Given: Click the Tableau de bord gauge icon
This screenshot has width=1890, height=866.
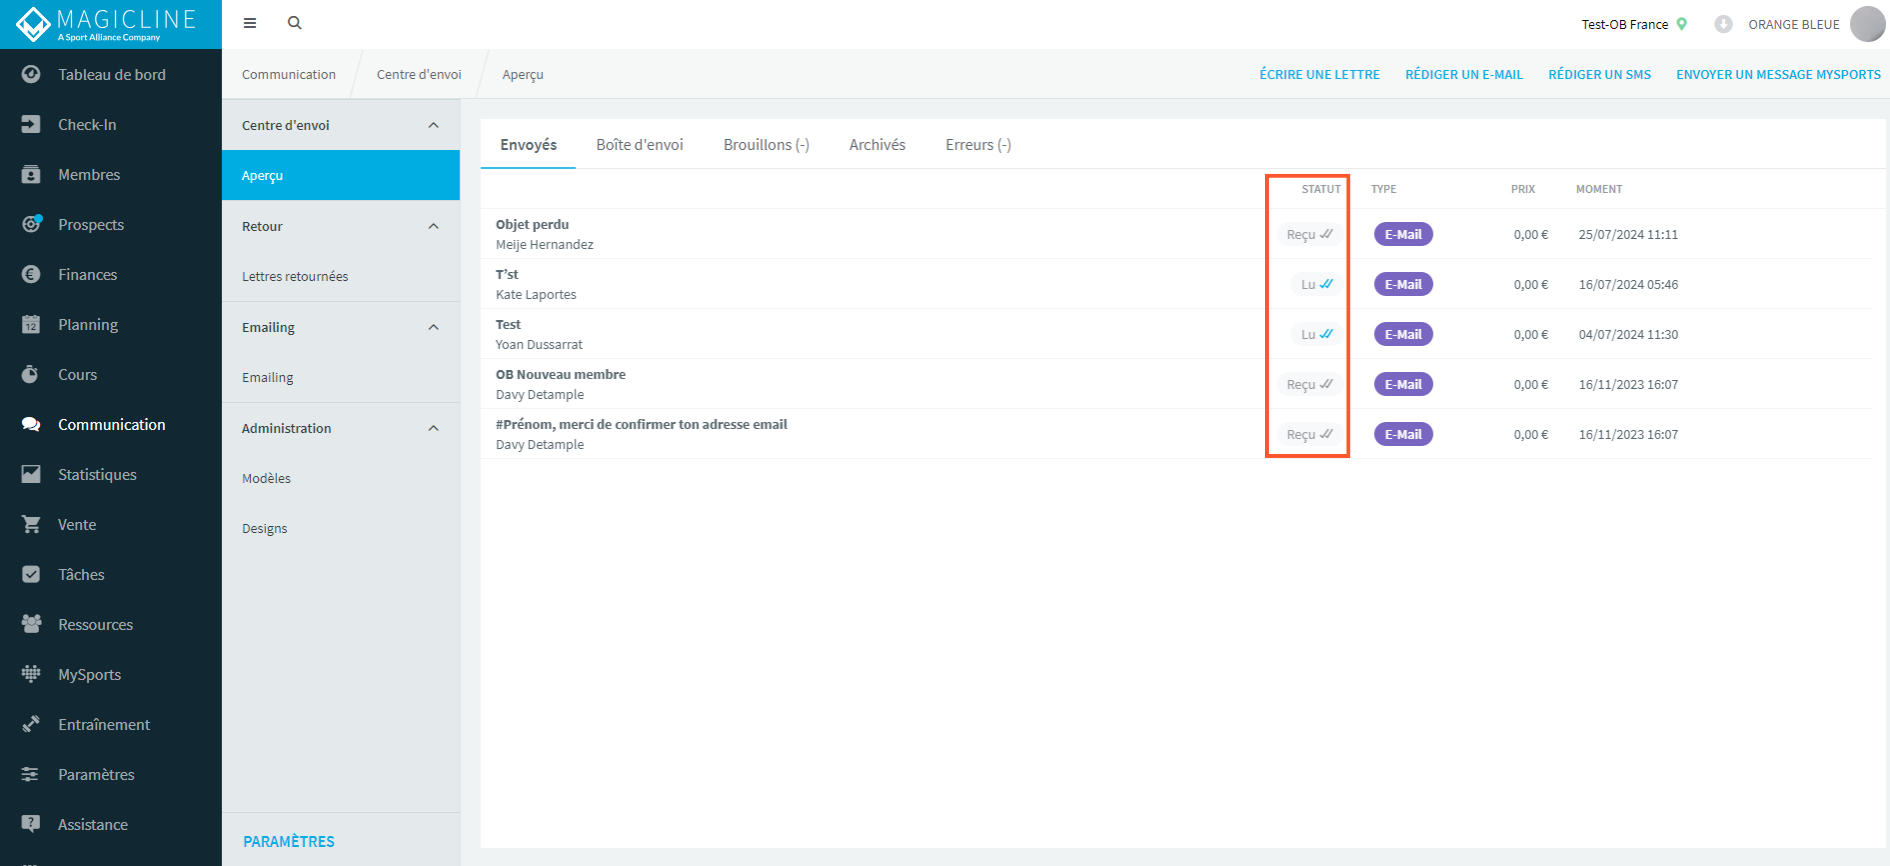Looking at the screenshot, I should (x=31, y=74).
